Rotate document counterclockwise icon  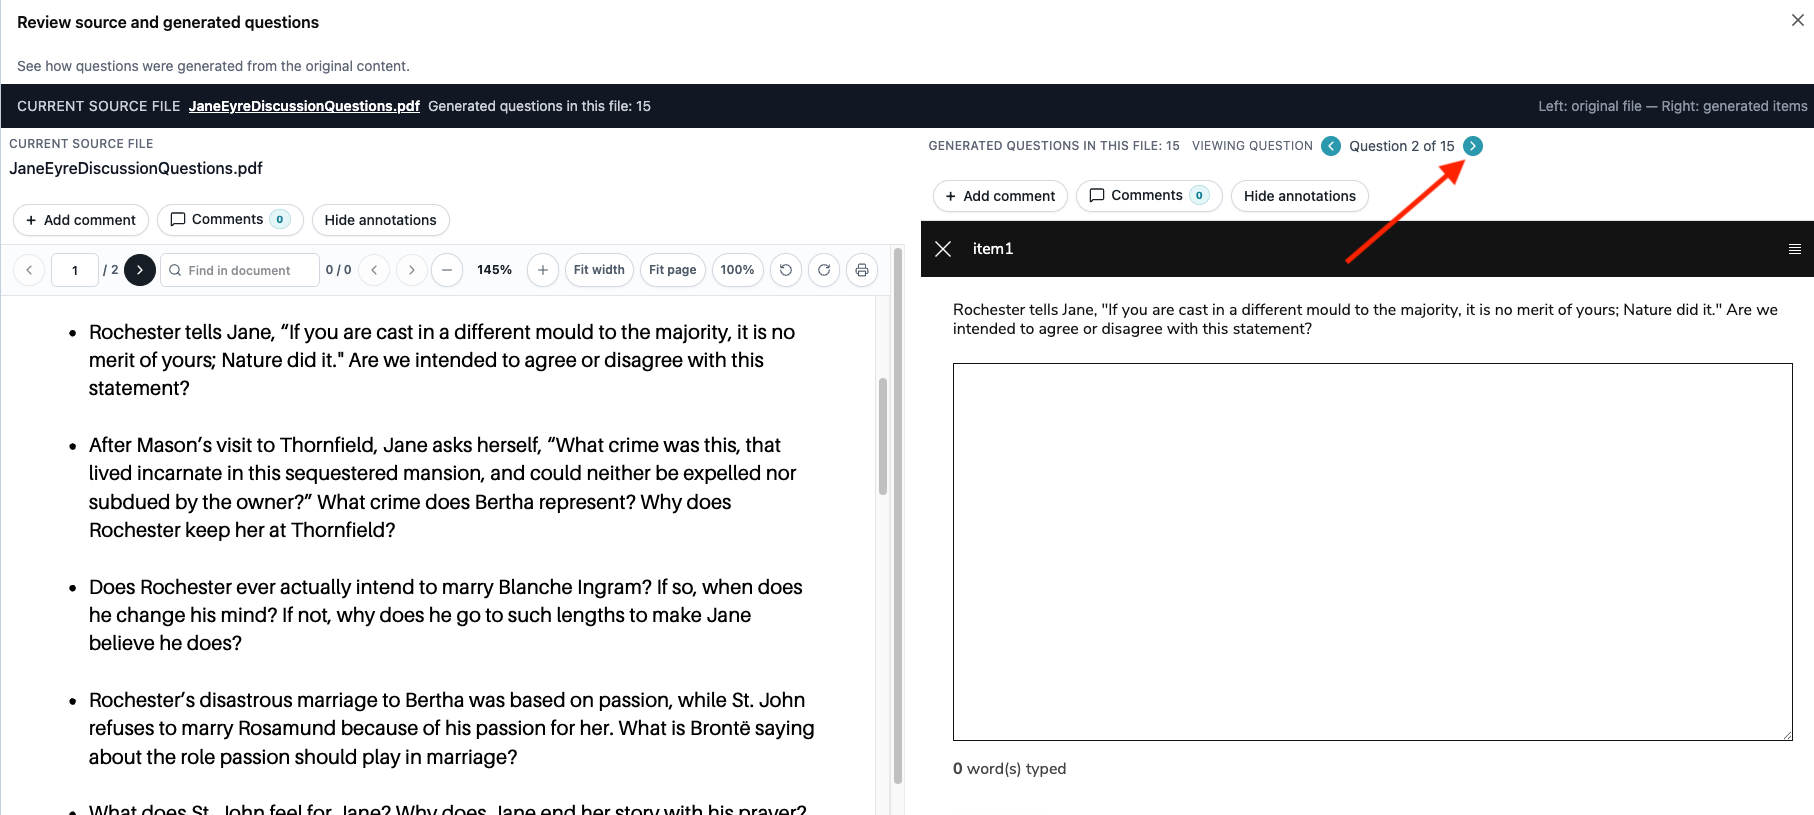[786, 270]
